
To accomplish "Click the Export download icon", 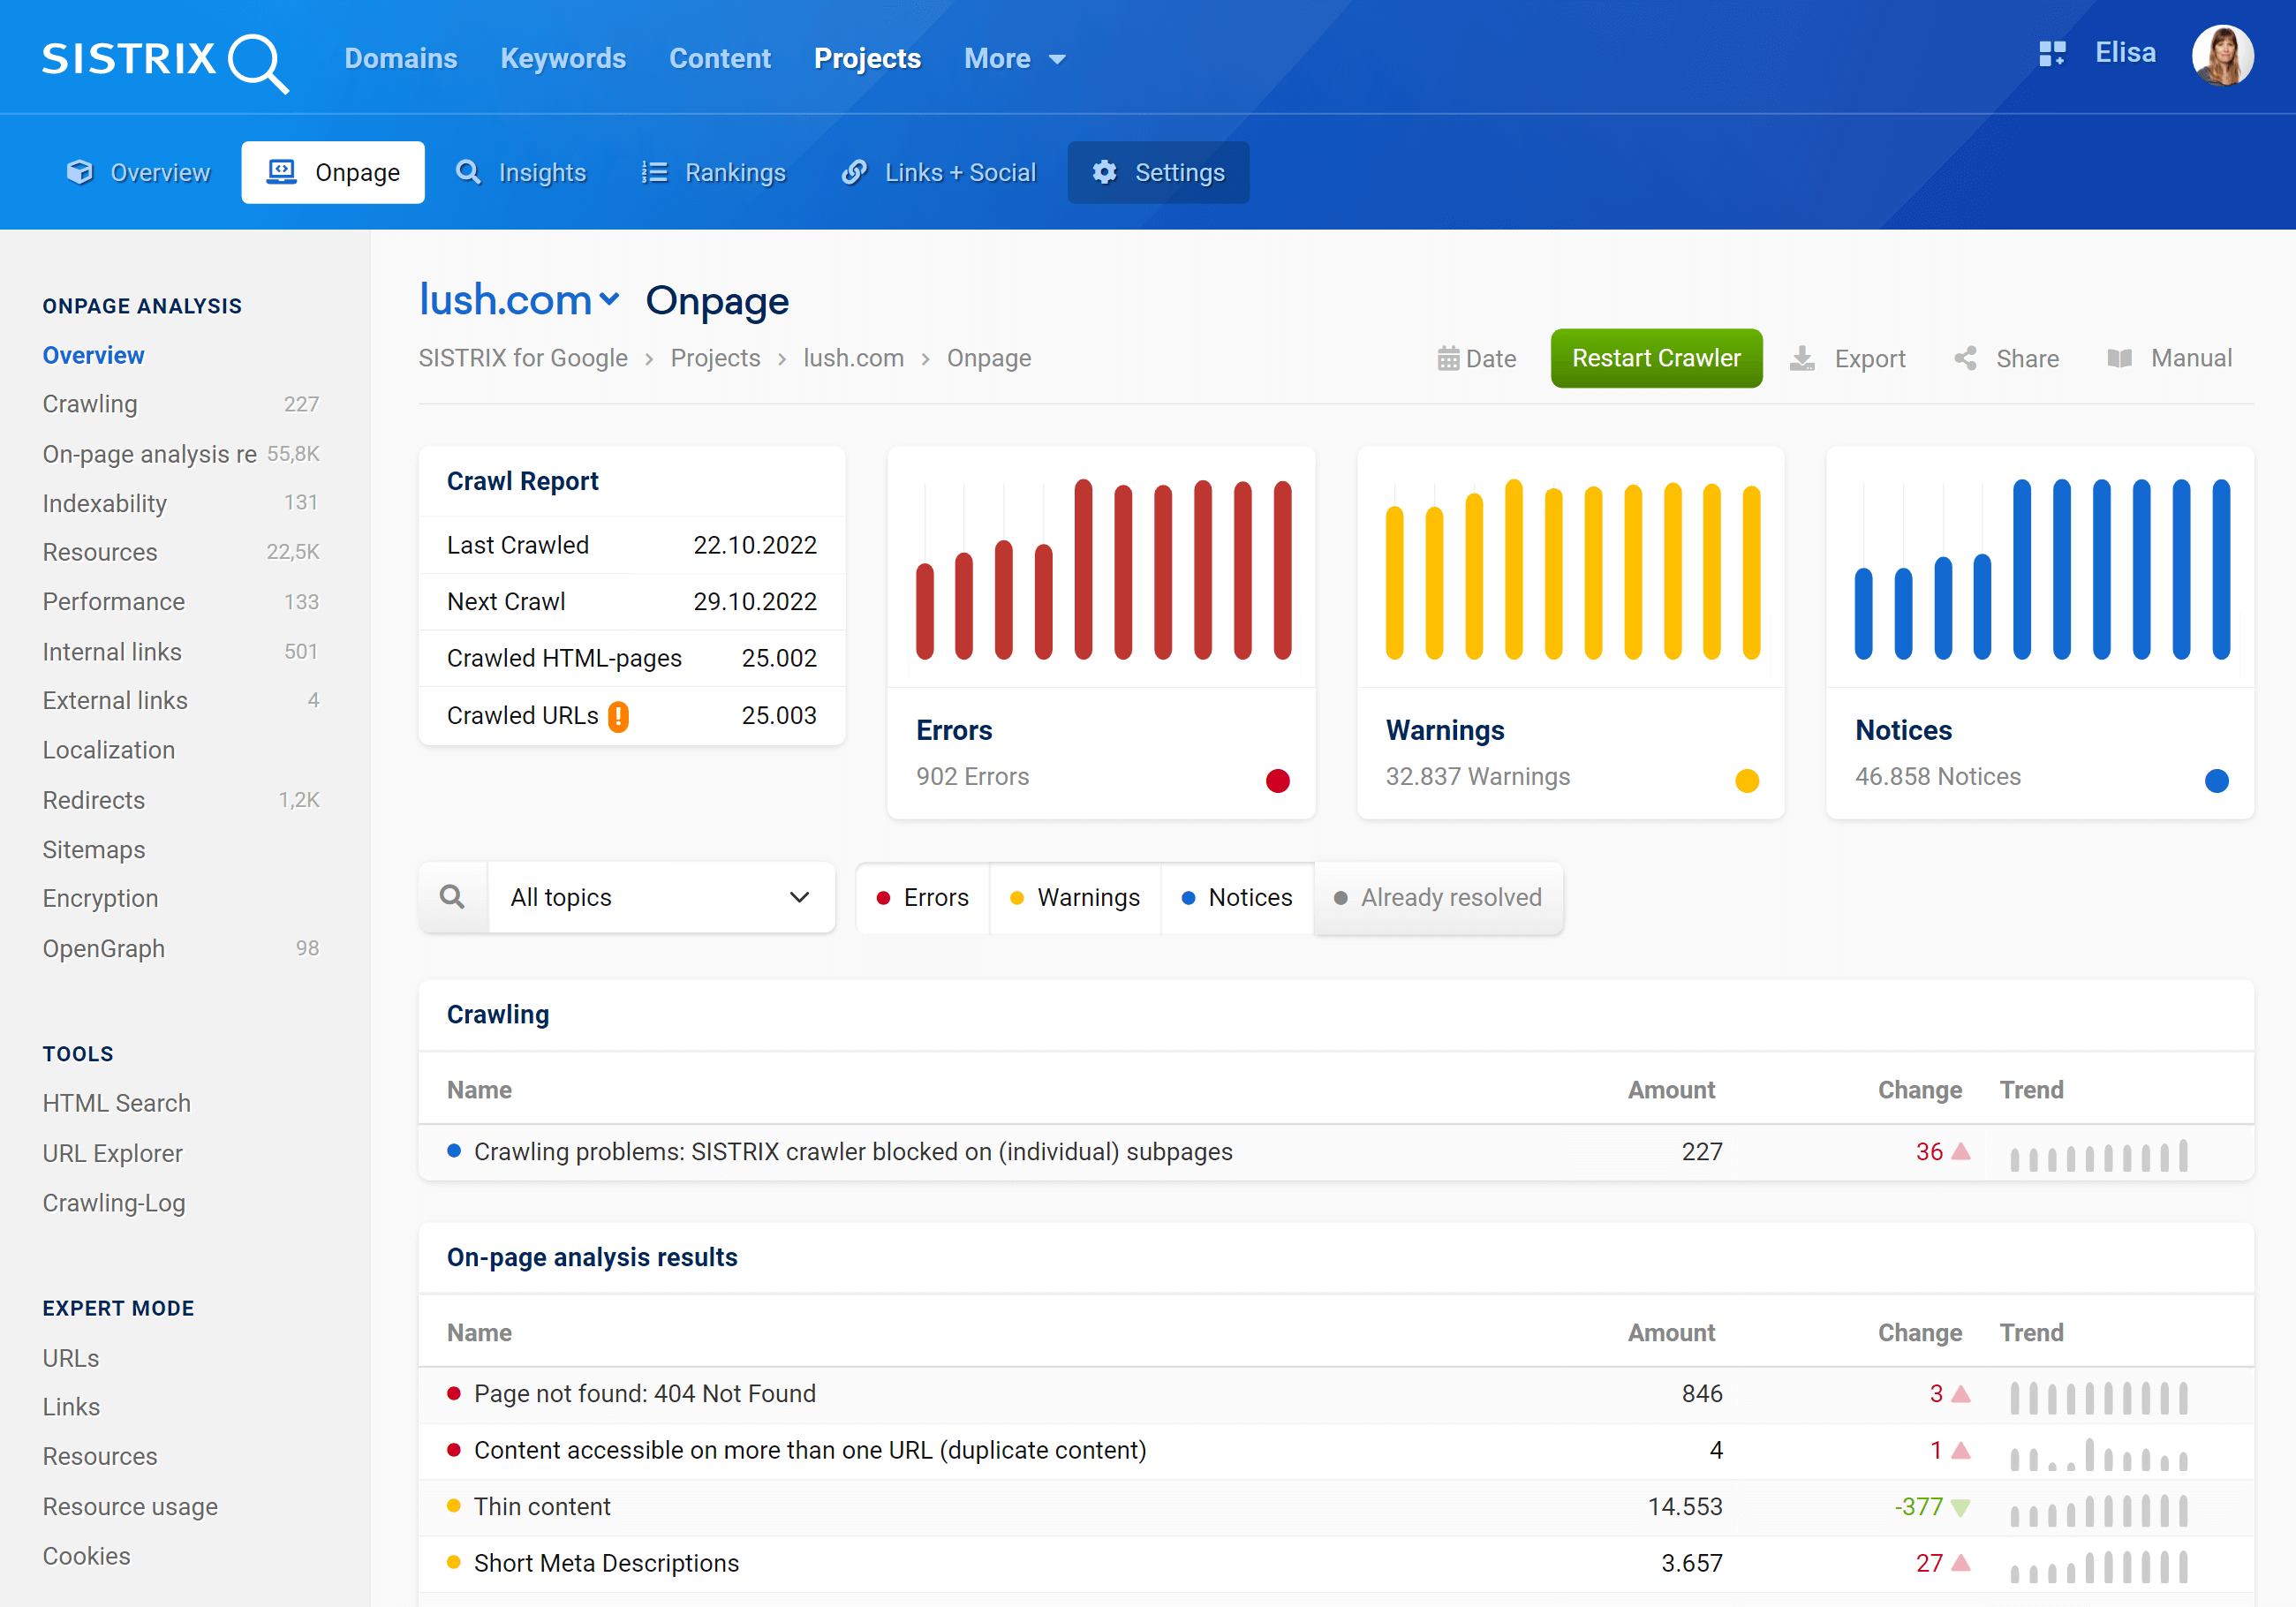I will pyautogui.click(x=1802, y=359).
